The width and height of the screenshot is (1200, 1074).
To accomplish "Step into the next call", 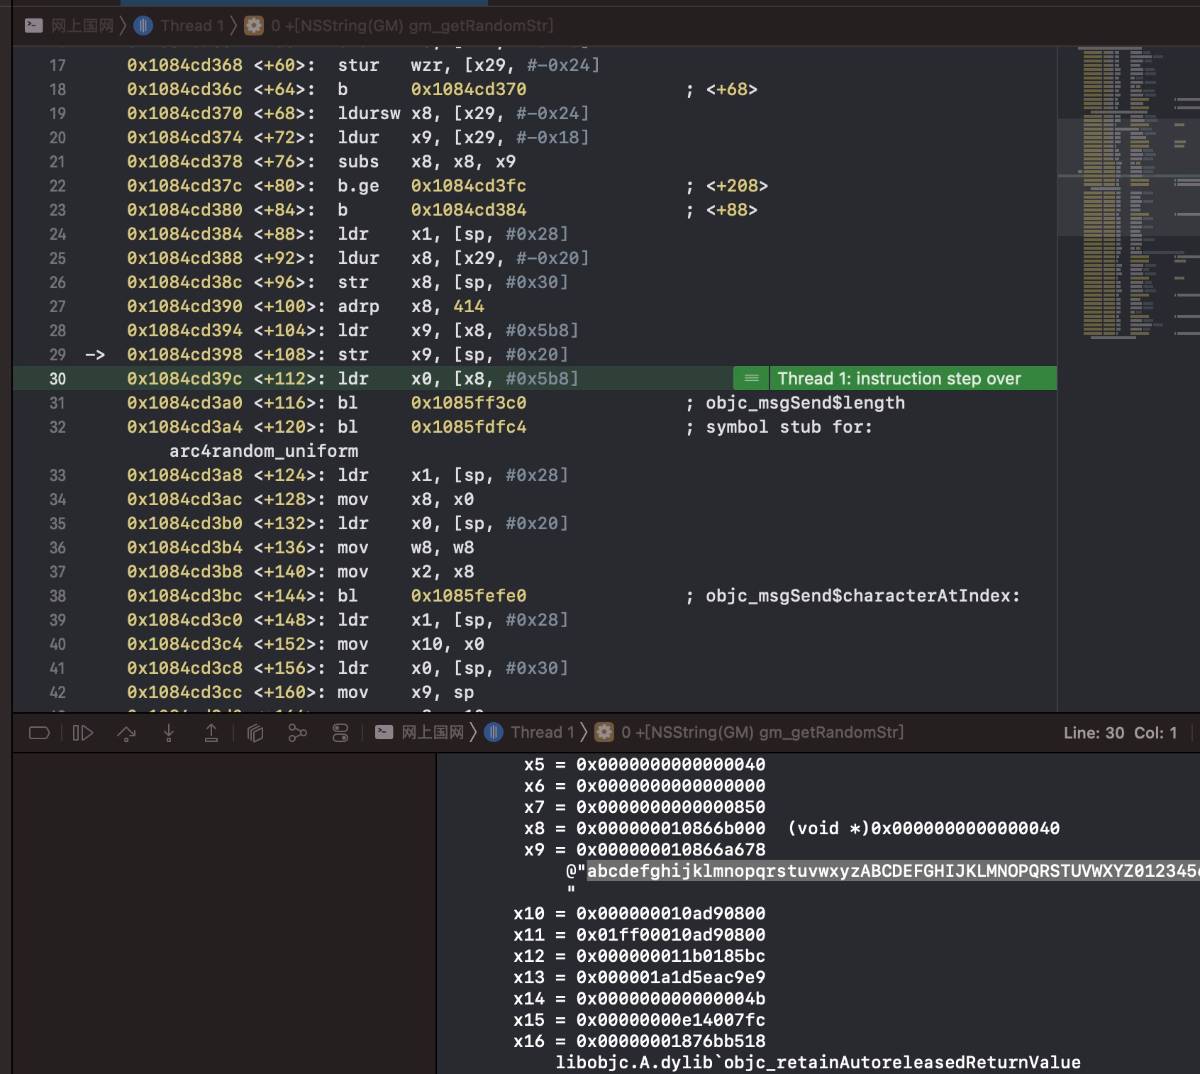I will 169,733.
